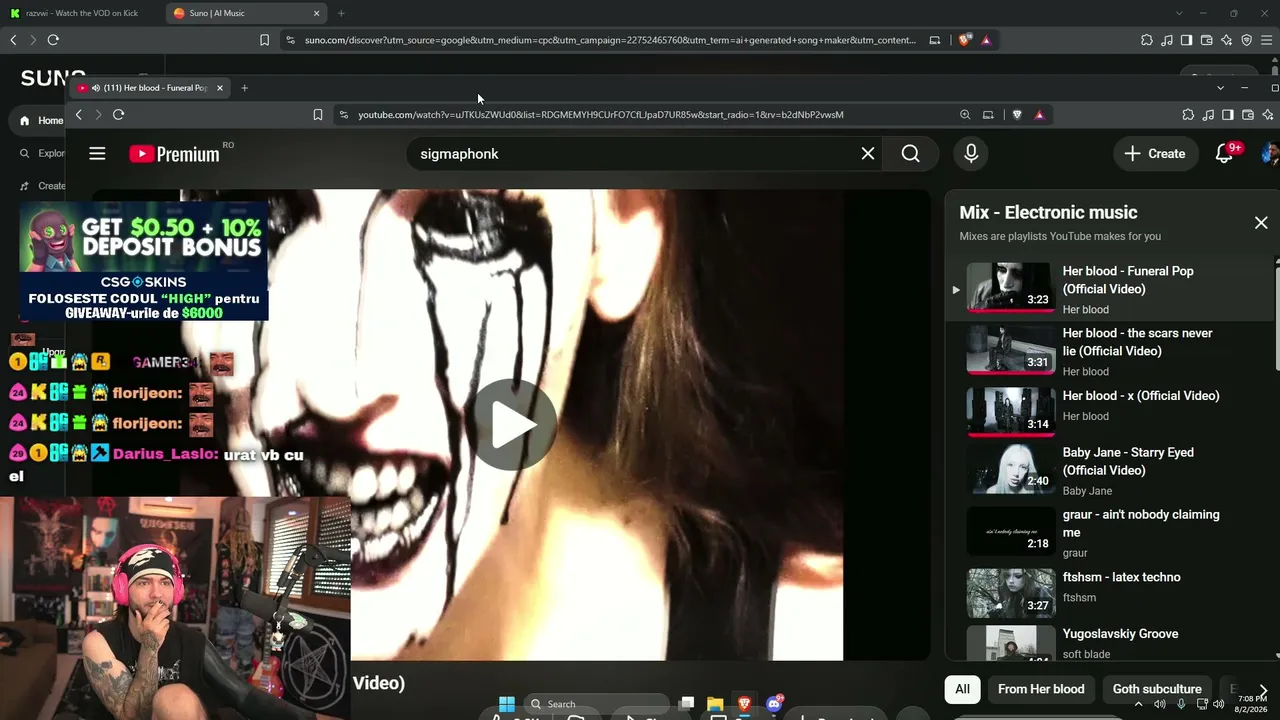Screen dimensions: 1280x720
Task: Open extensions puzzle icon in Suno window
Action: click(1146, 40)
